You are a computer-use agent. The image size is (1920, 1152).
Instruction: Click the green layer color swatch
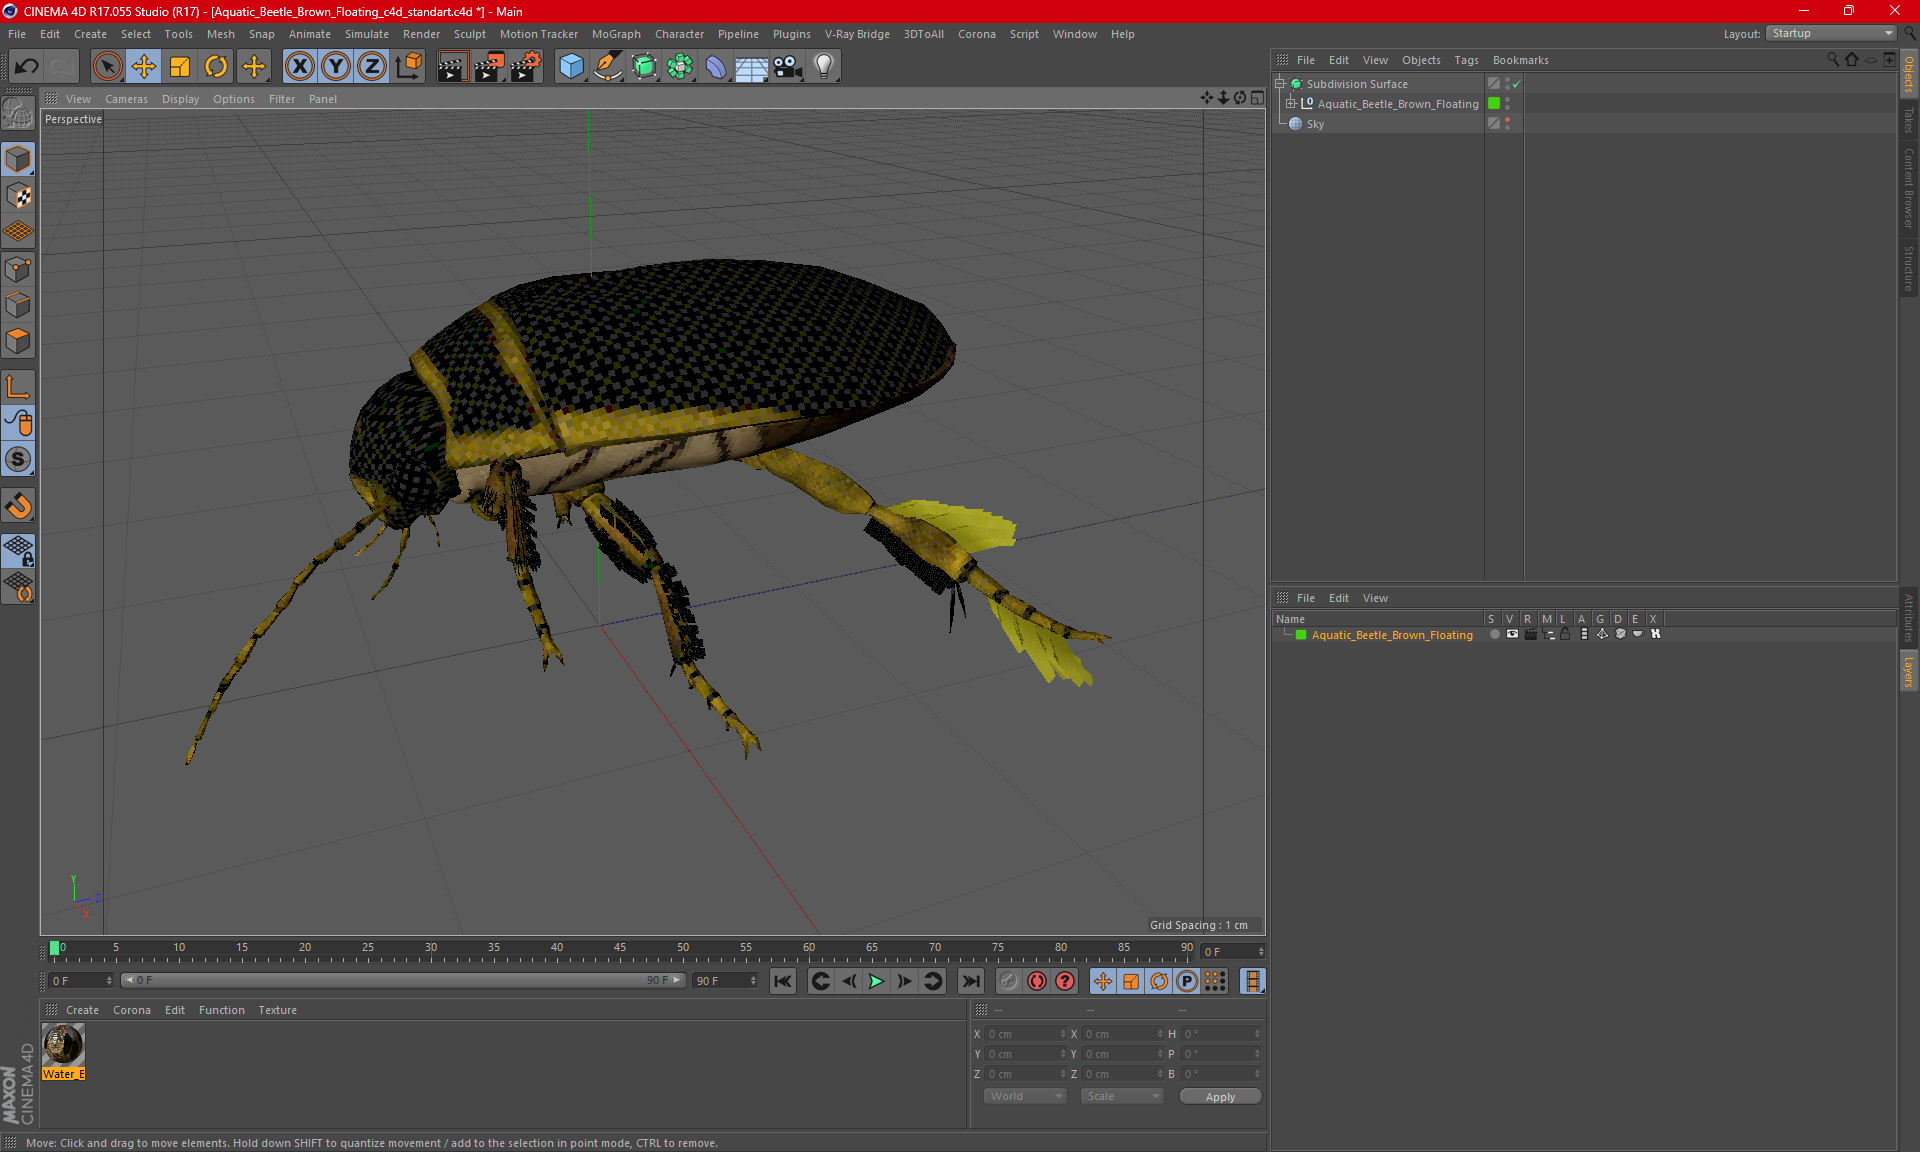point(1301,635)
